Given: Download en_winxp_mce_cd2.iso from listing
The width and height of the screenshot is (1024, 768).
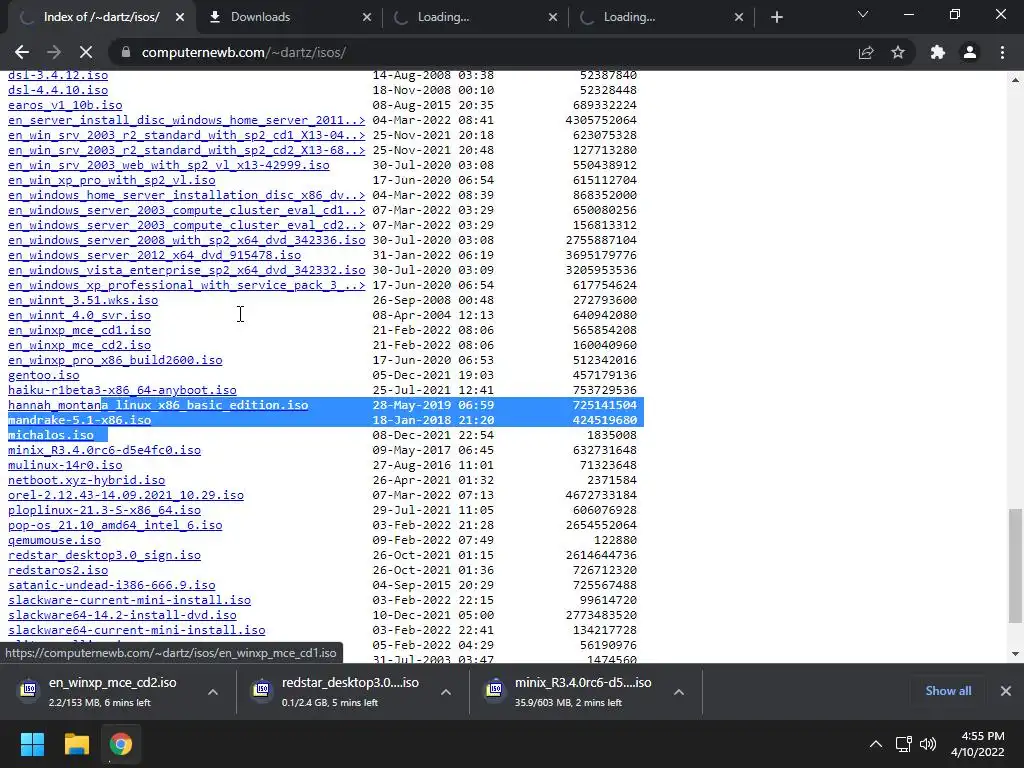Looking at the screenshot, I should tap(79, 345).
